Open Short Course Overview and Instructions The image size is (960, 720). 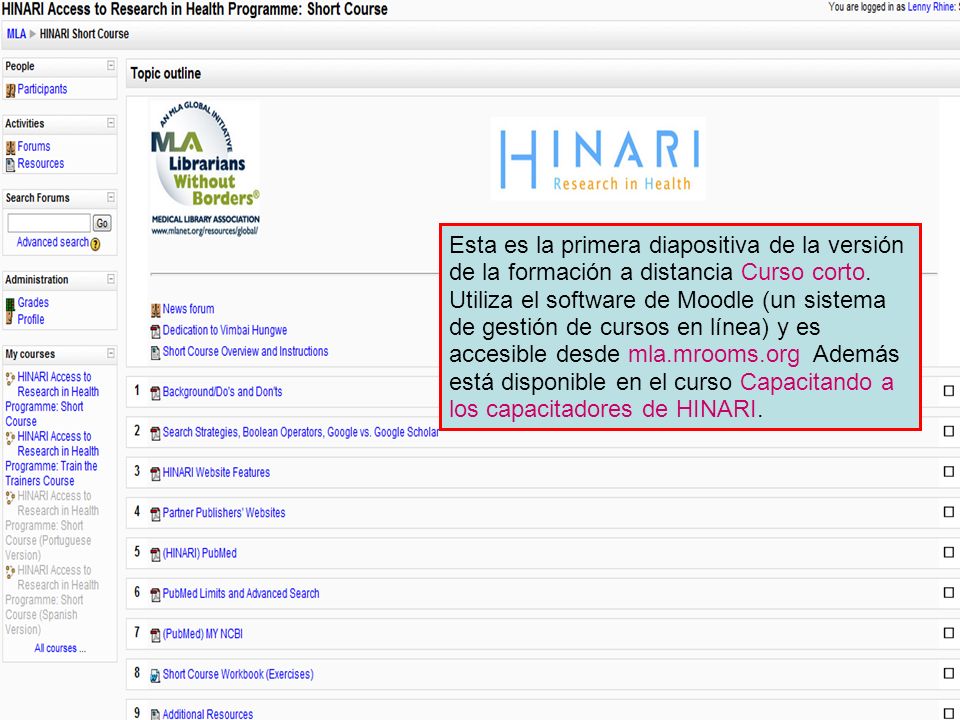(246, 351)
